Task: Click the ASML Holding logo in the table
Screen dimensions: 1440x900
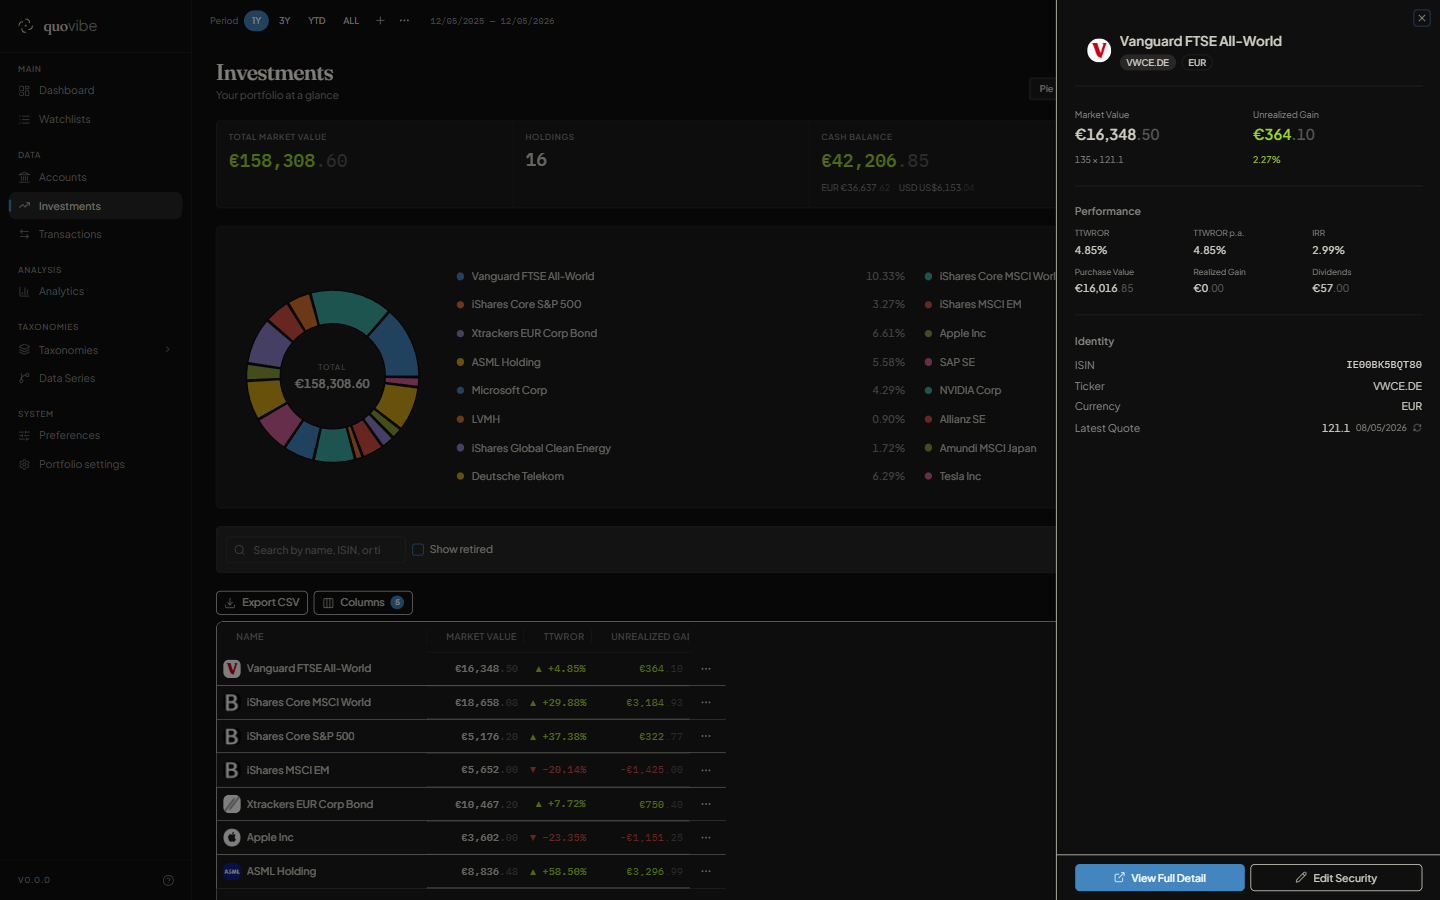Action: pyautogui.click(x=232, y=872)
